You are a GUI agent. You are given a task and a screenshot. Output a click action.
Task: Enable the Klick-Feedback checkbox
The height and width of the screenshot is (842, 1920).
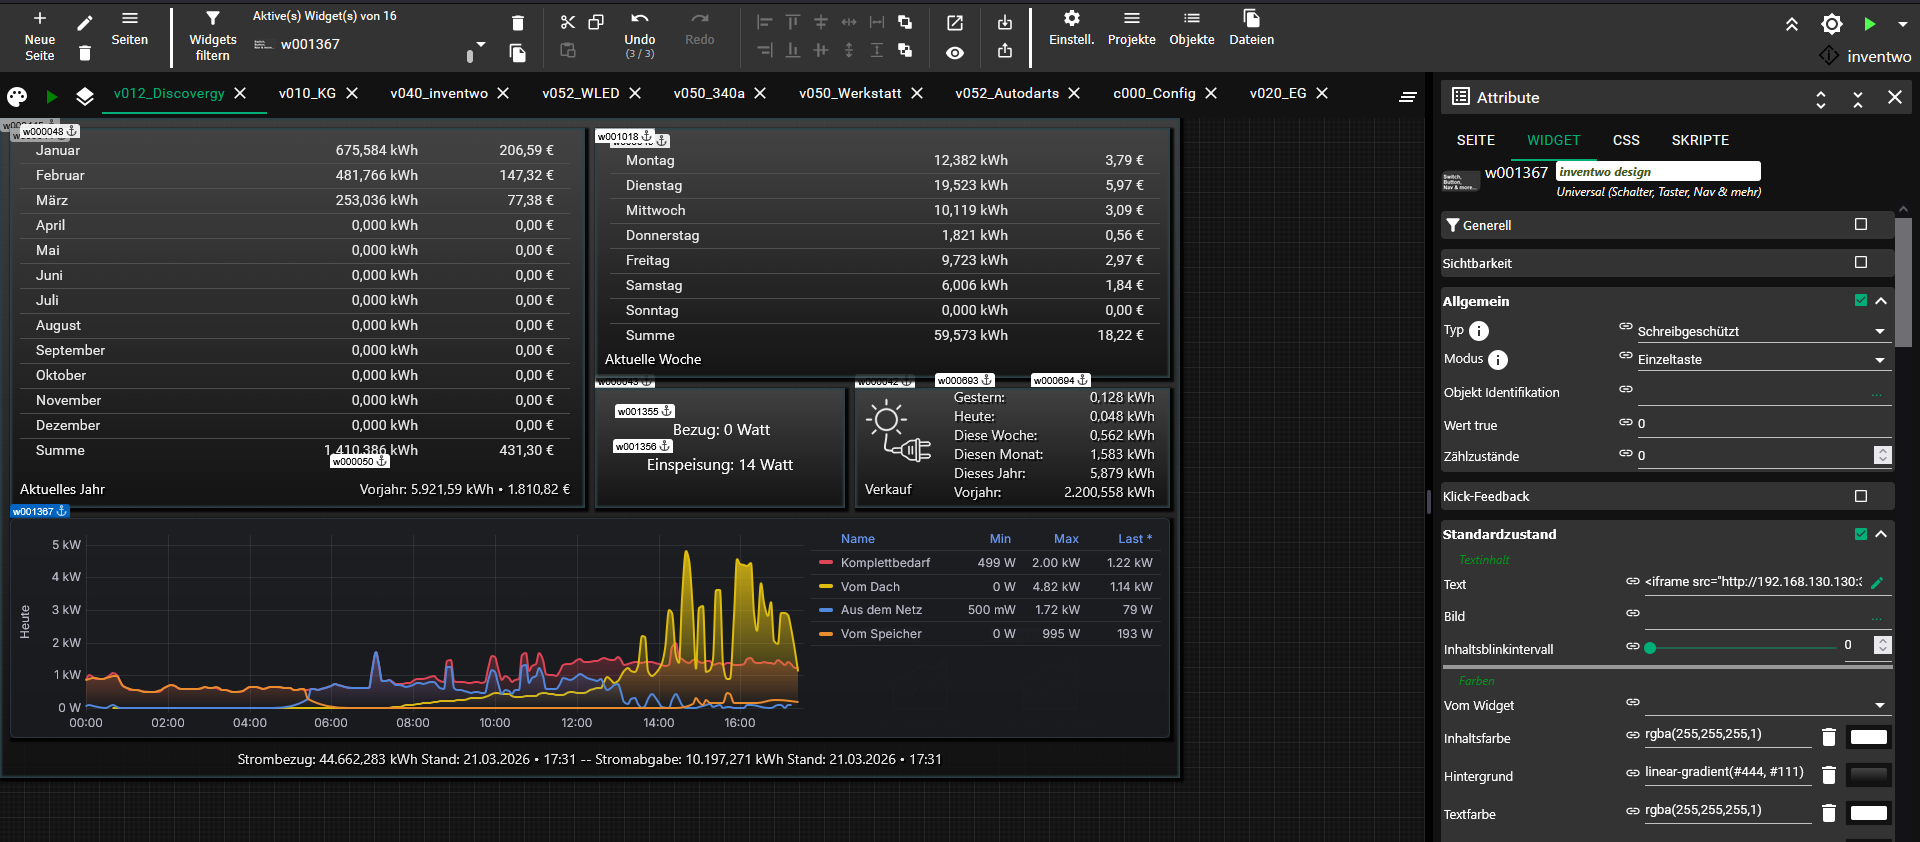tap(1860, 496)
